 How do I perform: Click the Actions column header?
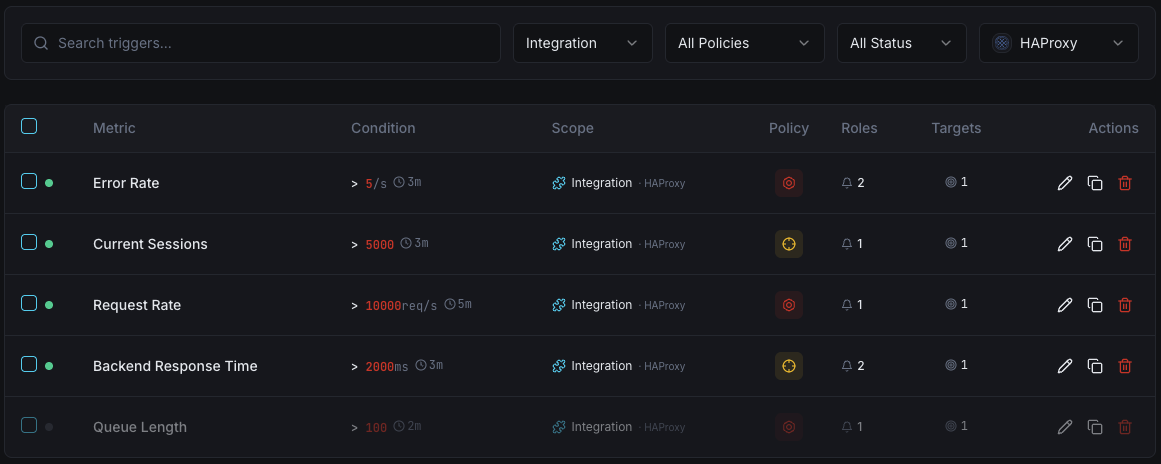pos(1113,128)
